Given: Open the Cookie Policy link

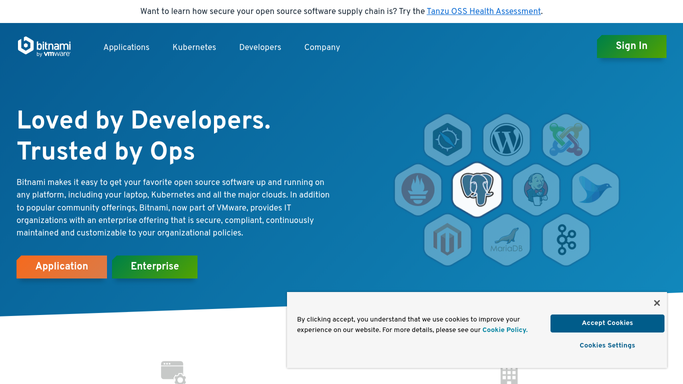Looking at the screenshot, I should coord(505,330).
